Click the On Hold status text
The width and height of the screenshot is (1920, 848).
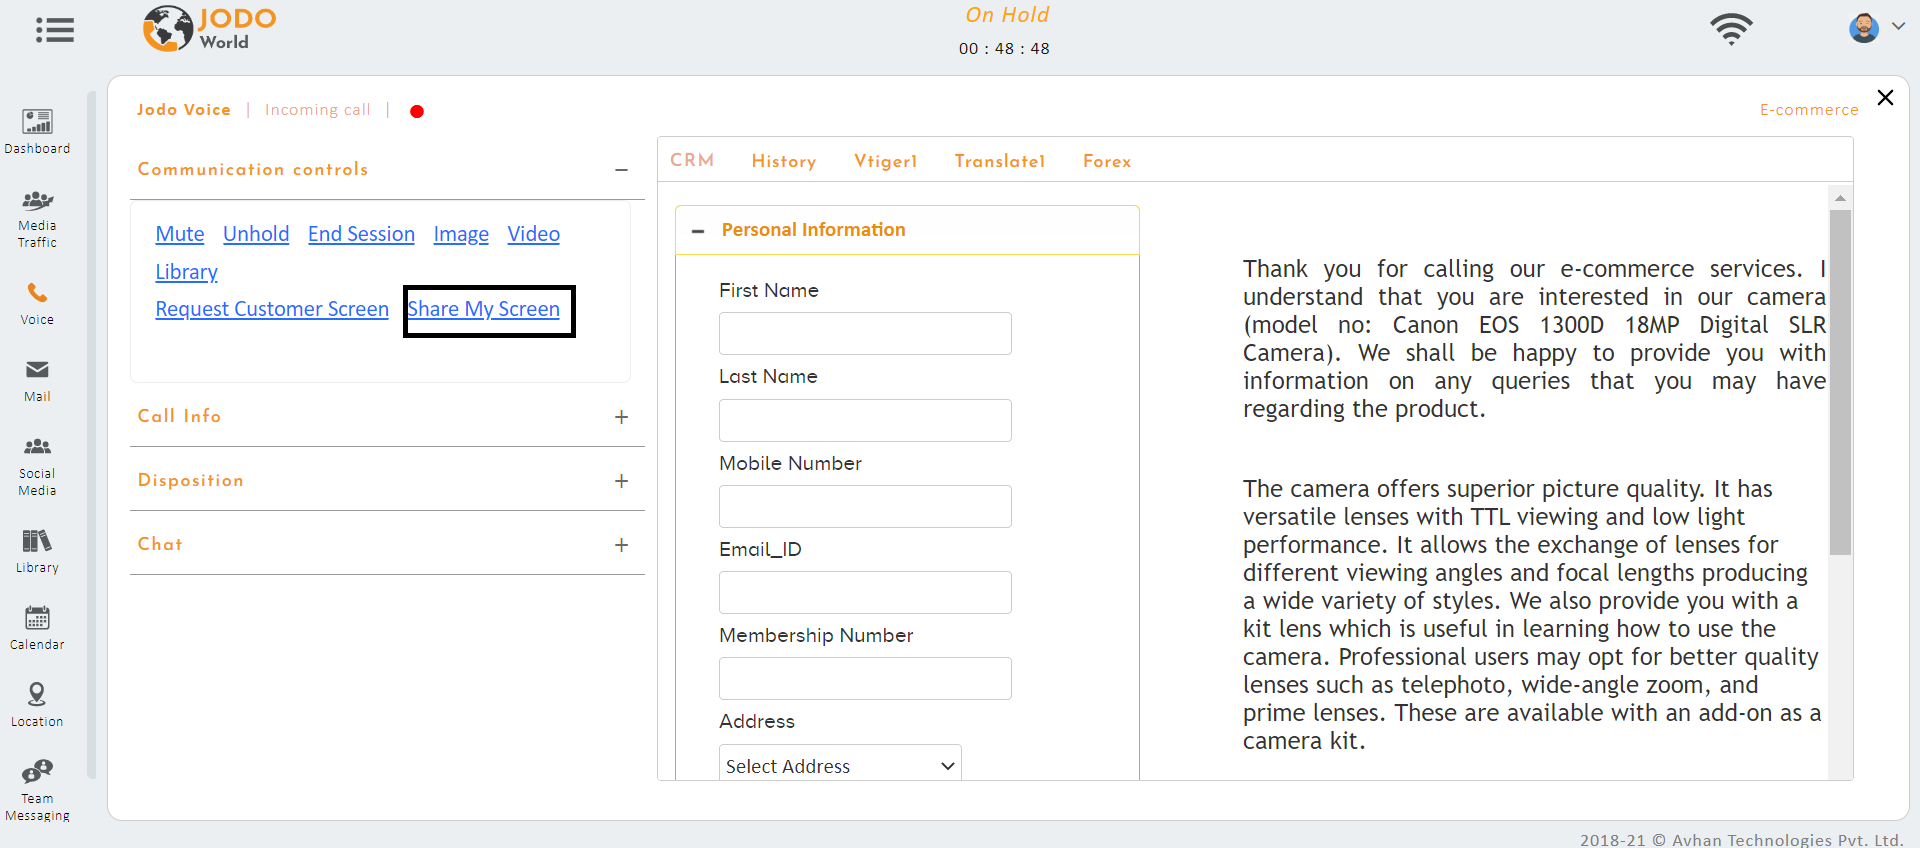click(1007, 15)
